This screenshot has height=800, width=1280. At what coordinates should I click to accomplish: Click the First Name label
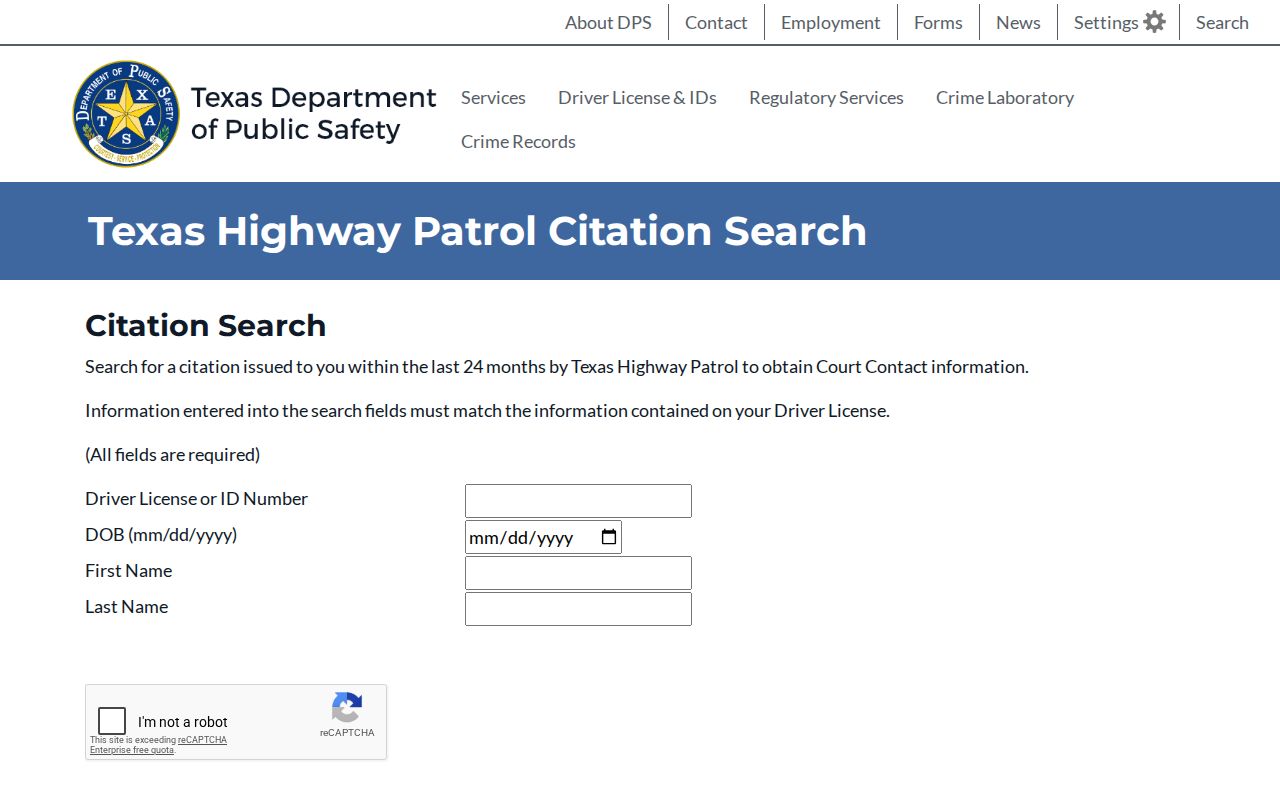point(128,570)
